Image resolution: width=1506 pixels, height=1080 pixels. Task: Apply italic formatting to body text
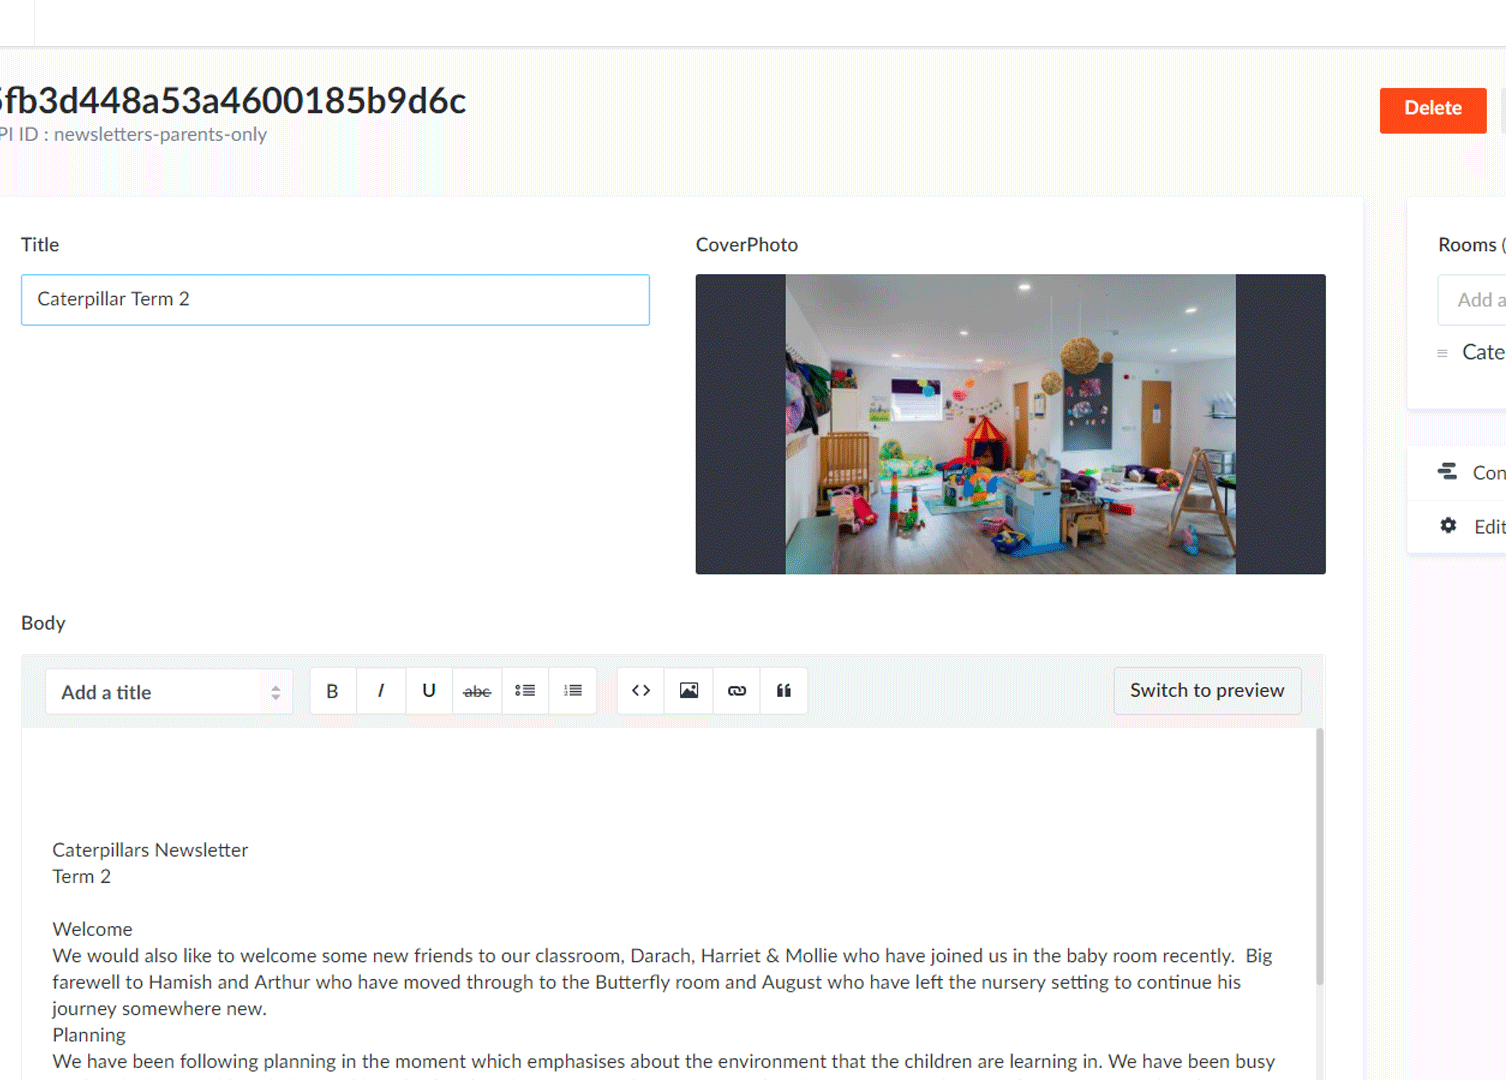click(x=380, y=691)
